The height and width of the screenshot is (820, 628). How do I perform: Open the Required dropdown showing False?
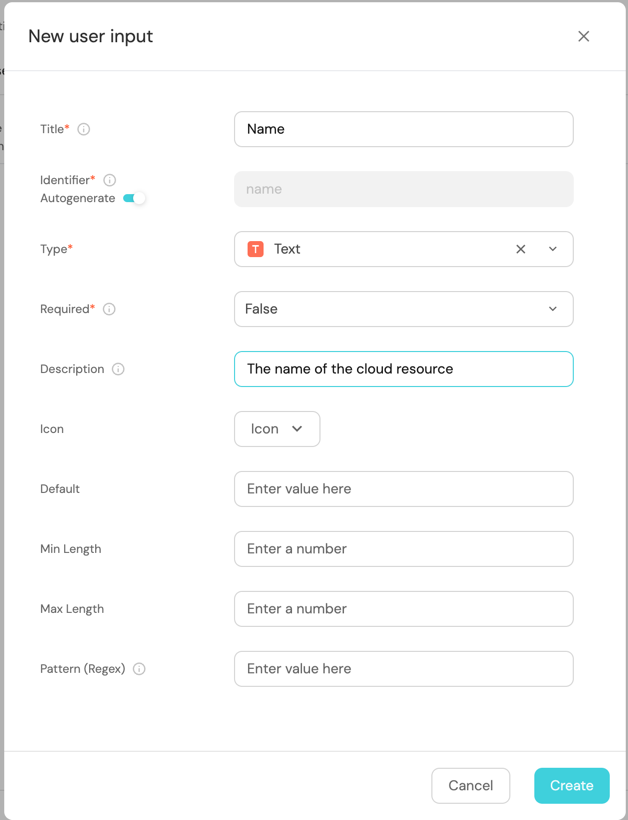(x=403, y=309)
